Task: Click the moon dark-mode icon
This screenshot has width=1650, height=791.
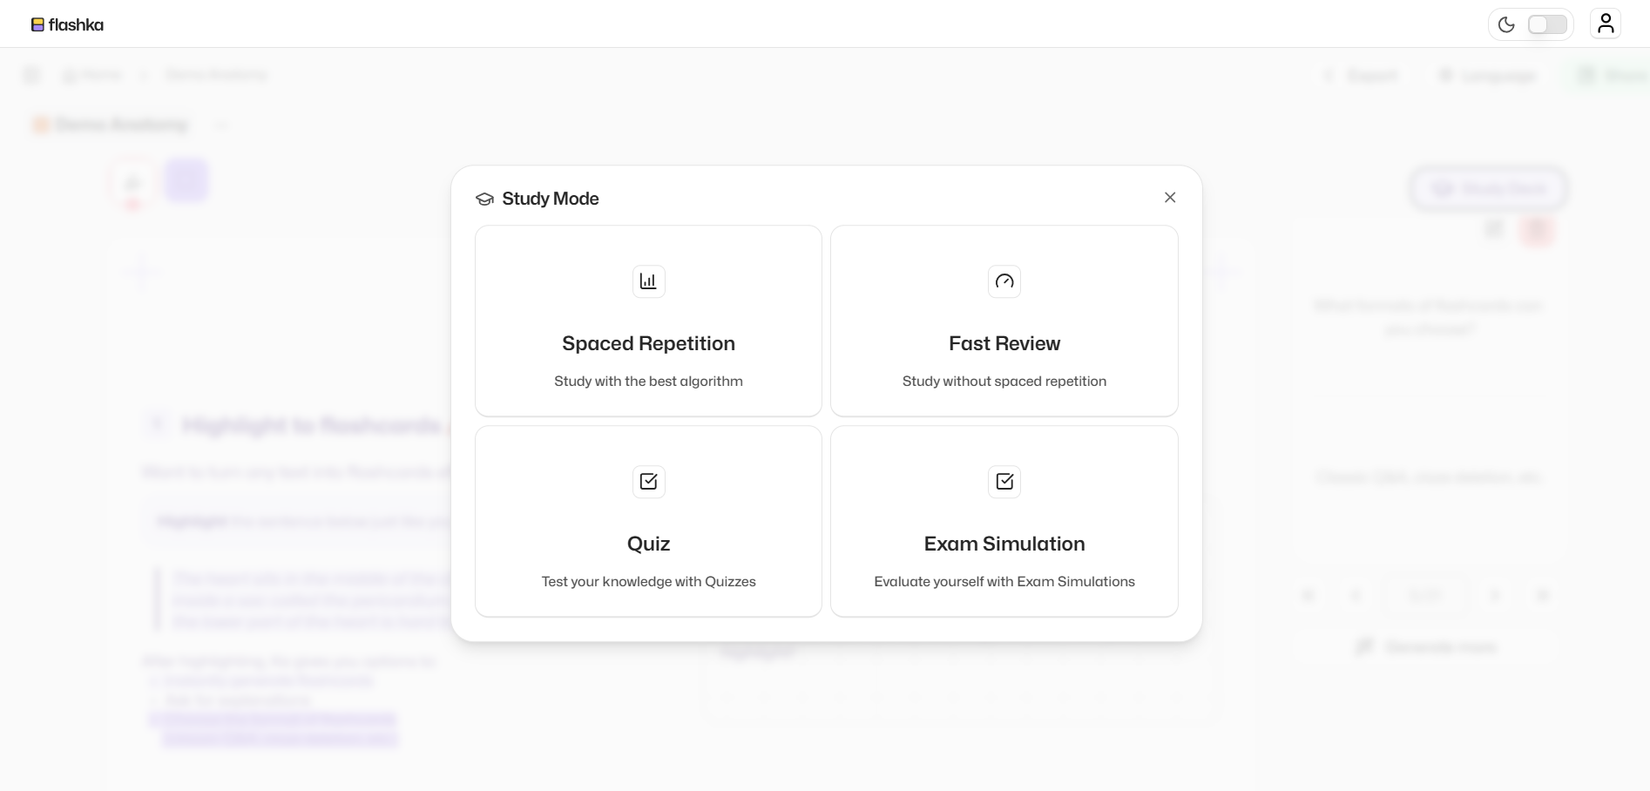Action: tap(1507, 24)
